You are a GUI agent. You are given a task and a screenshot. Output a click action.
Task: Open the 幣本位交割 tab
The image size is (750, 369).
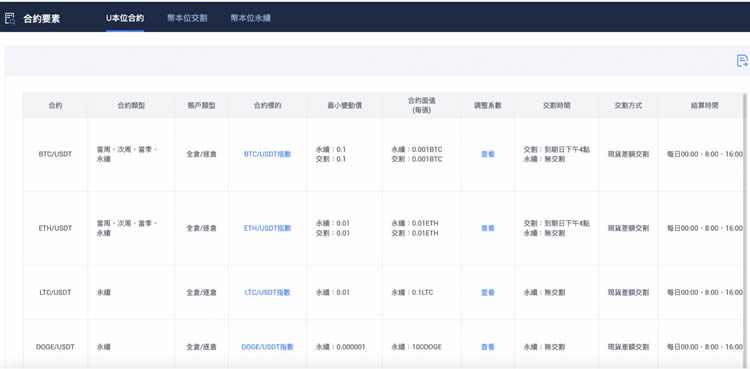point(187,18)
